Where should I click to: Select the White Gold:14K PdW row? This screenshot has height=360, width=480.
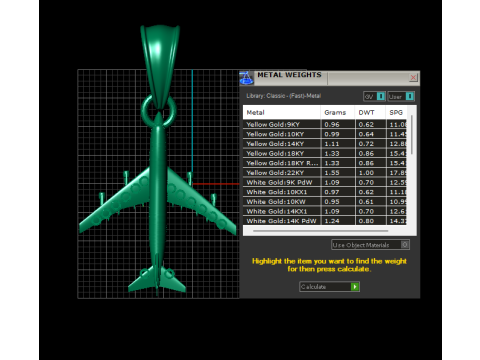point(325,221)
